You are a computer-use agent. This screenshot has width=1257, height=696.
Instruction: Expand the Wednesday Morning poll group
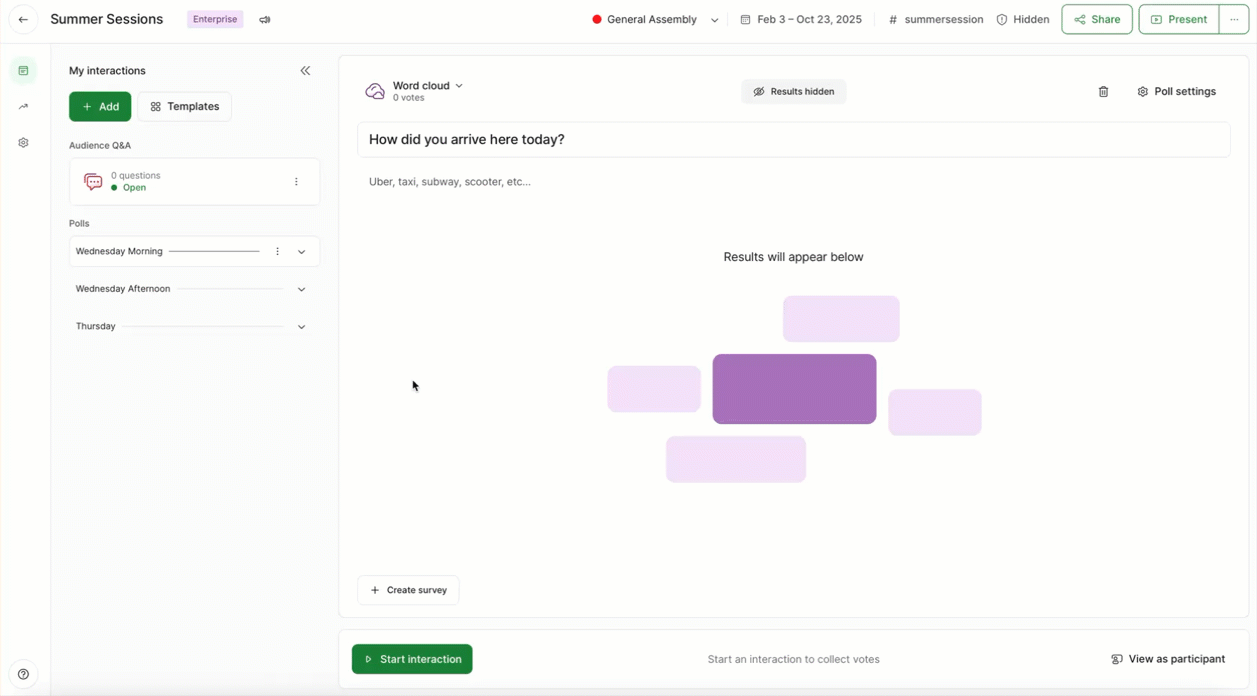pyautogui.click(x=301, y=252)
